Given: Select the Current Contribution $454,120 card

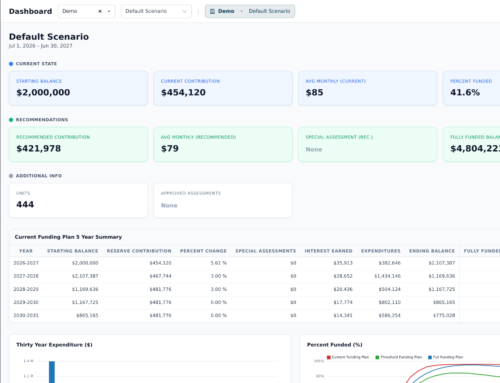Looking at the screenshot, I should point(223,88).
